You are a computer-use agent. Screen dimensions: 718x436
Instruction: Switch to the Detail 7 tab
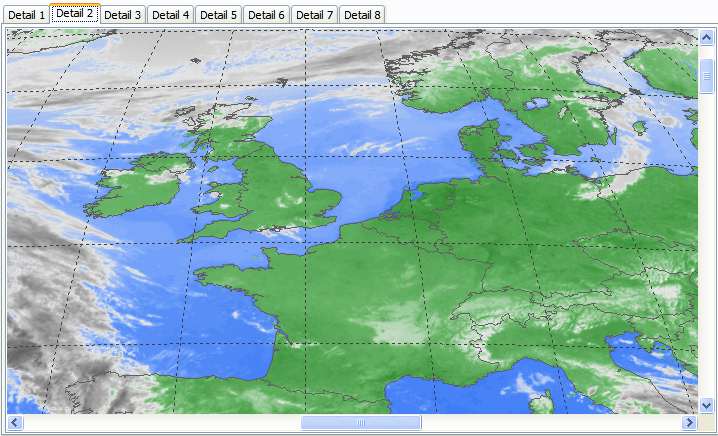coord(314,15)
